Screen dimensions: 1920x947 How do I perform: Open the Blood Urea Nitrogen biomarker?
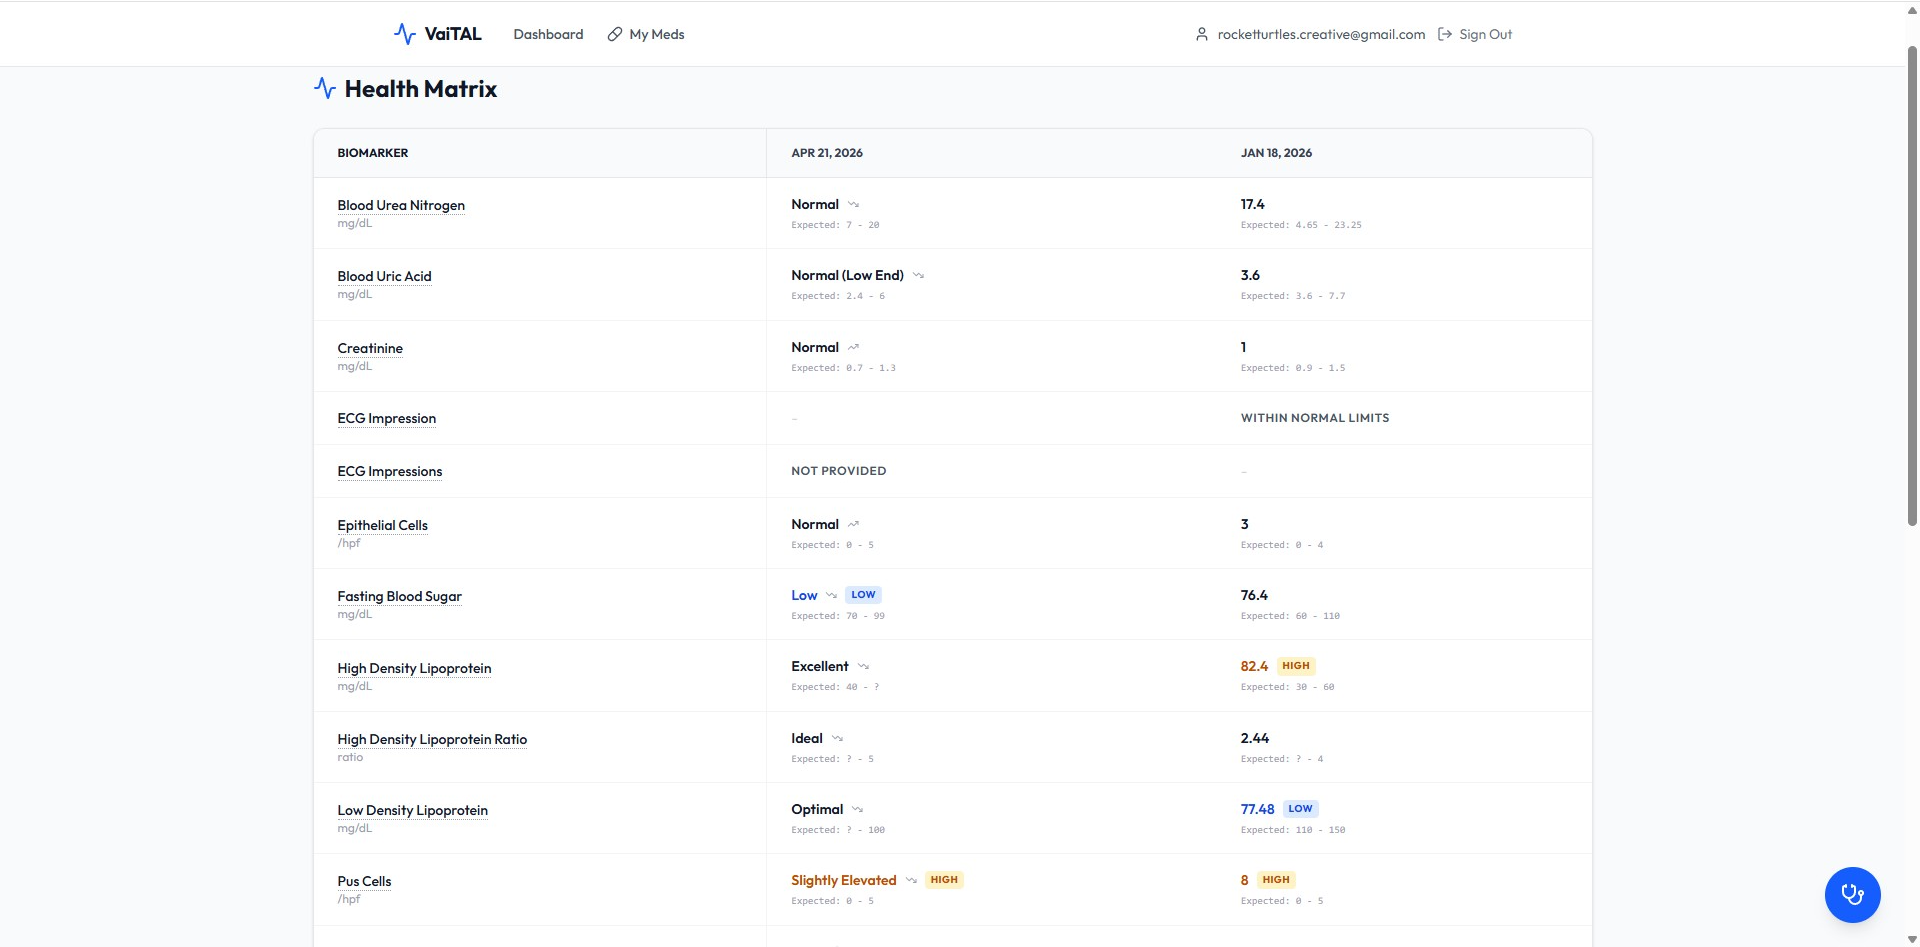pyautogui.click(x=401, y=205)
